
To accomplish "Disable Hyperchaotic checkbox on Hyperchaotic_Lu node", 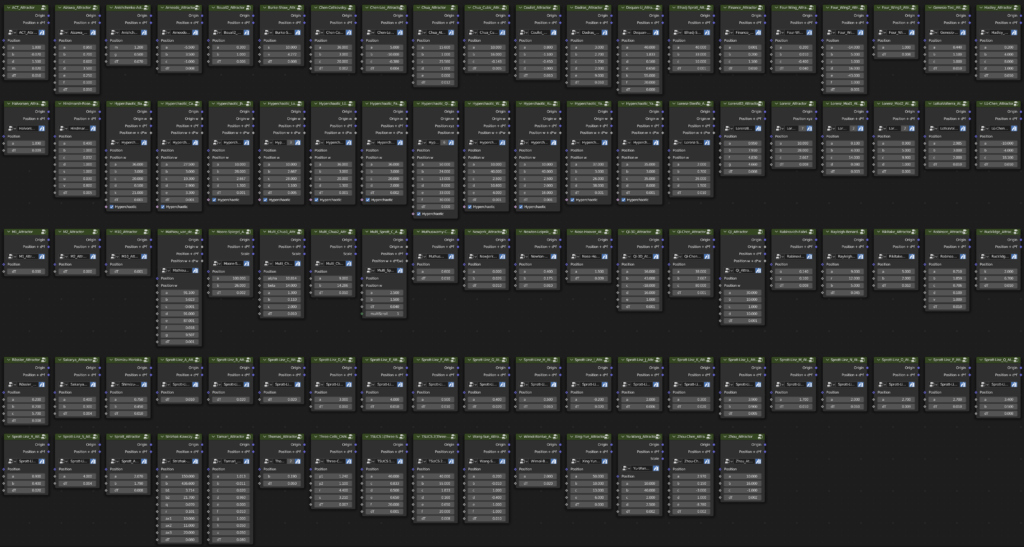I will [x=265, y=200].
